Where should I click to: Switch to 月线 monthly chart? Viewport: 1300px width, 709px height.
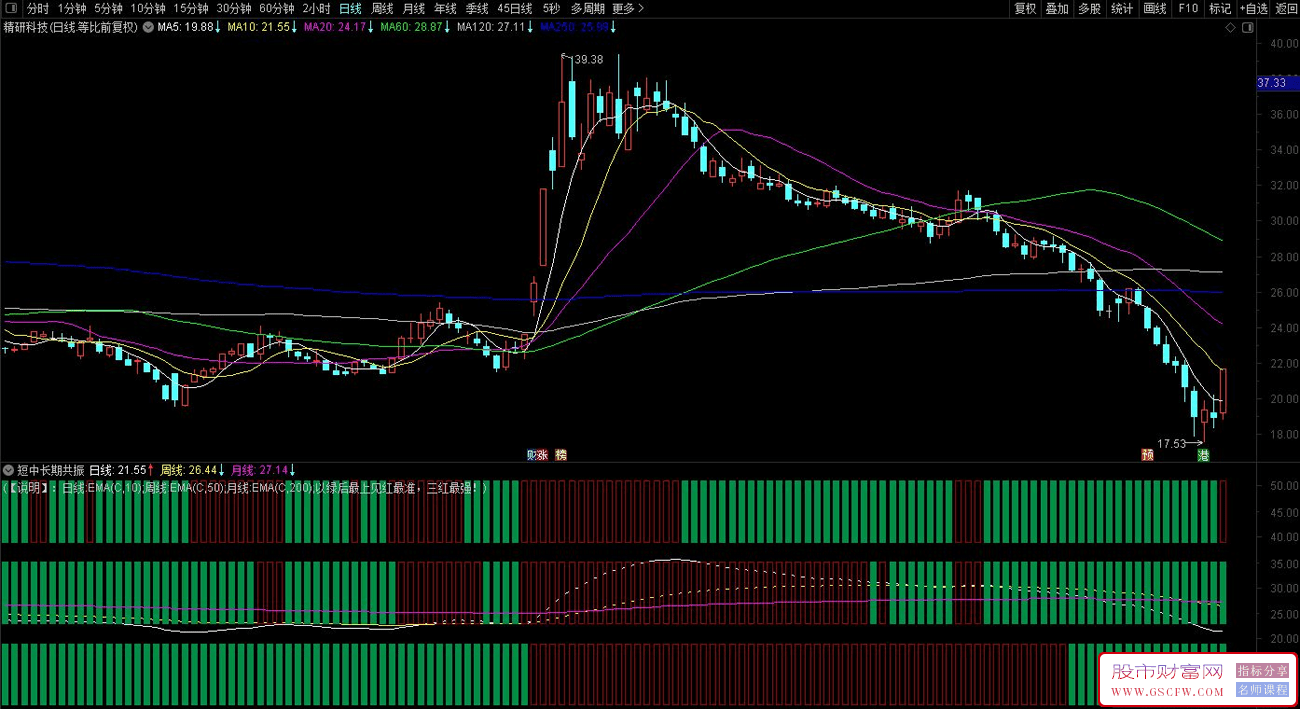pyautogui.click(x=414, y=8)
